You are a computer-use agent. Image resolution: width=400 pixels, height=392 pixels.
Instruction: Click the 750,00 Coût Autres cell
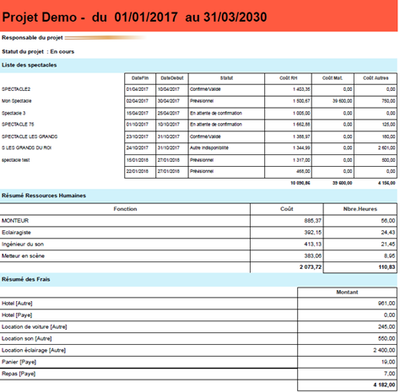tap(376, 101)
